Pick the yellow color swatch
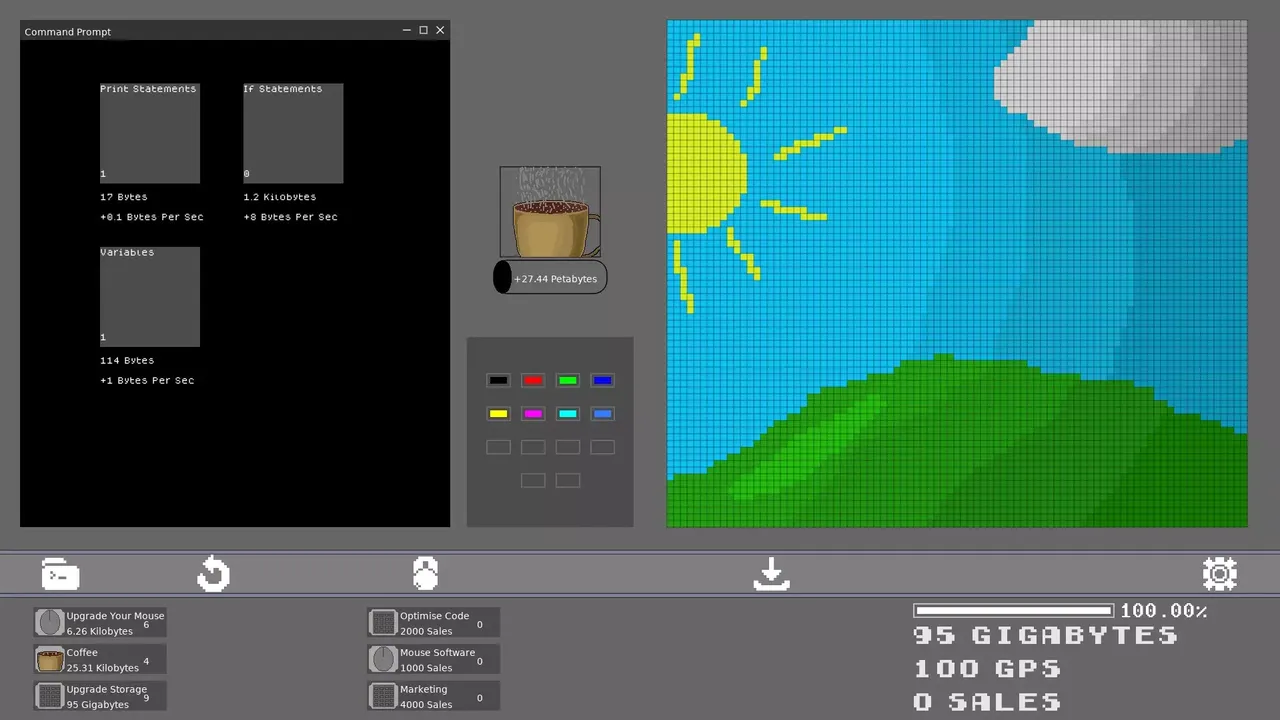1280x720 pixels. tap(498, 414)
